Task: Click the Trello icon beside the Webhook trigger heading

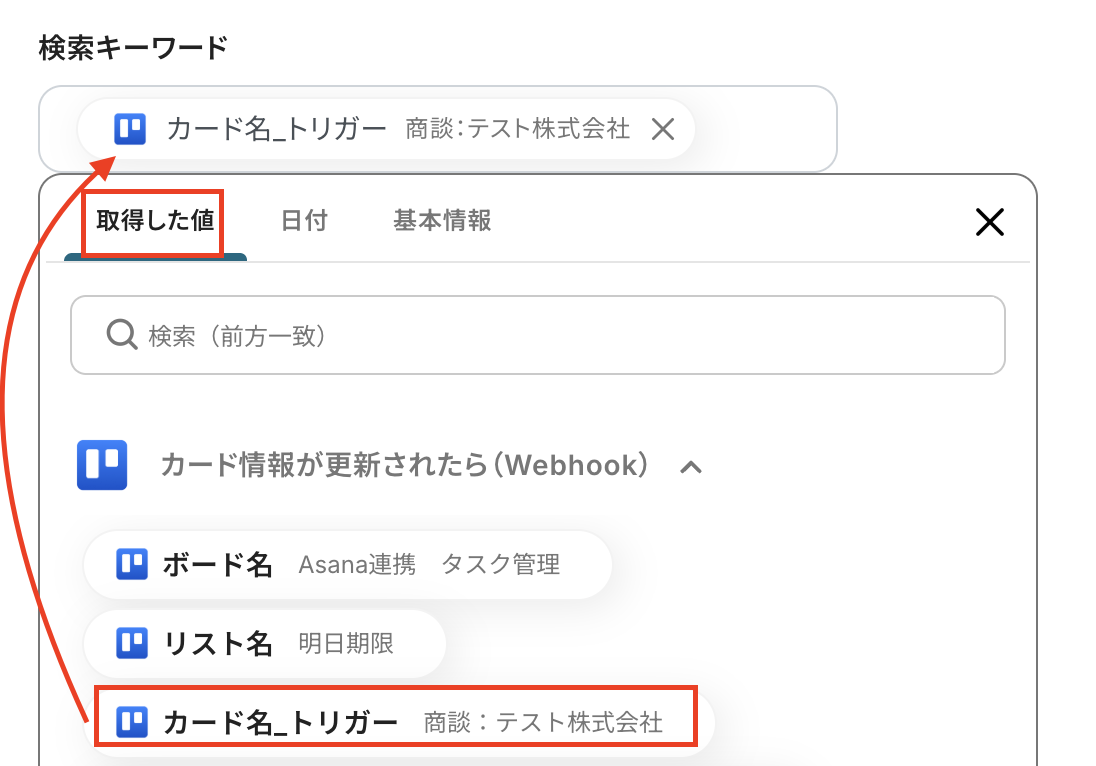Action: click(x=102, y=465)
